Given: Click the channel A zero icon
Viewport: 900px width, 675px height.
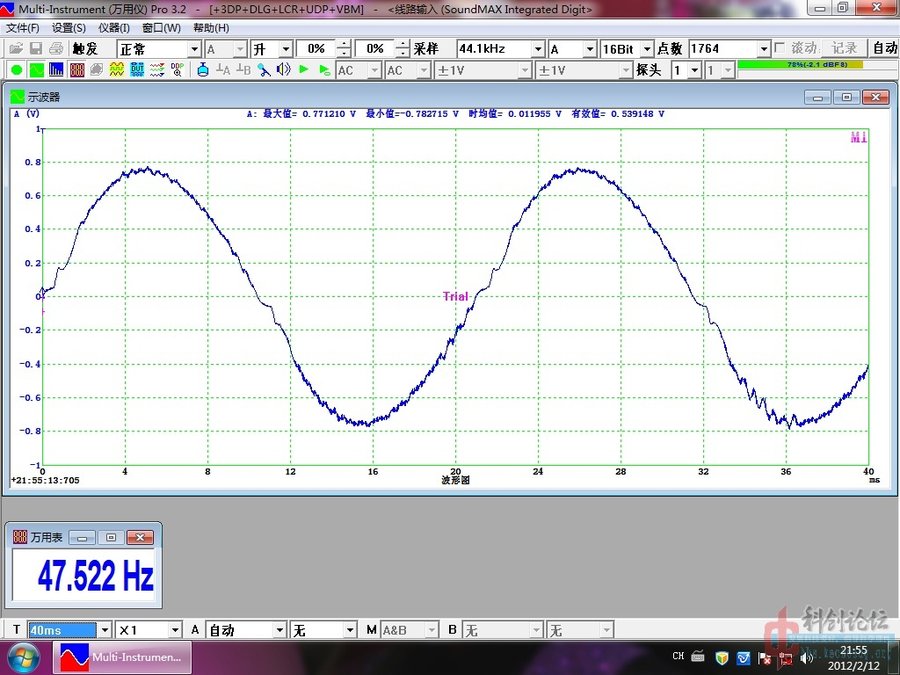Looking at the screenshot, I should point(223,70).
